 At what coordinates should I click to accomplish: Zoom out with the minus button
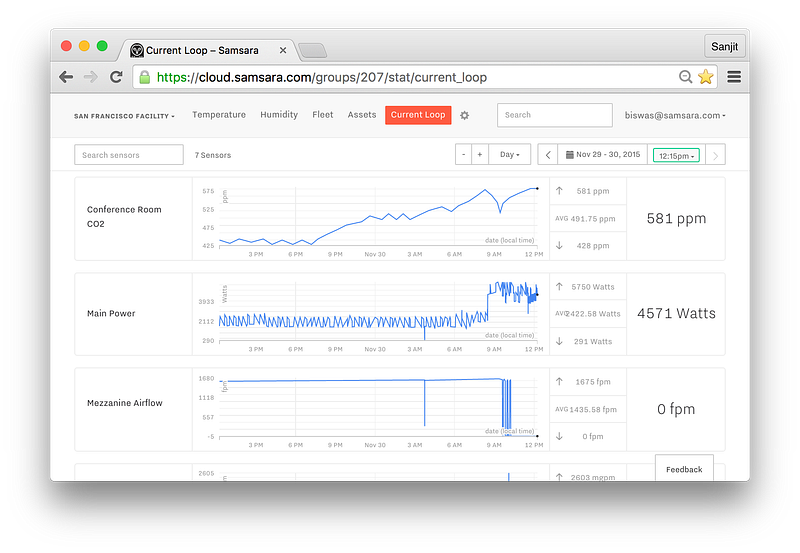463,155
